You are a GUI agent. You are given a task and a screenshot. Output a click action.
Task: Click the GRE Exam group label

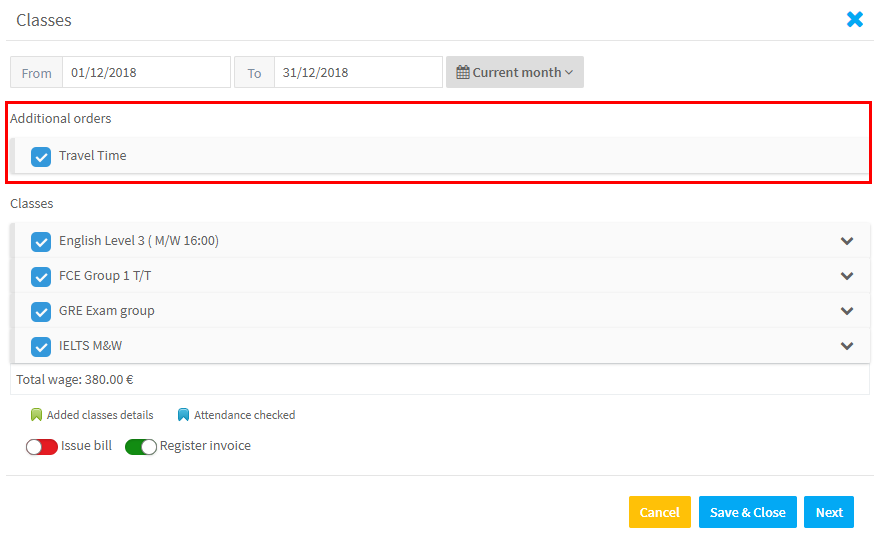pyautogui.click(x=107, y=311)
